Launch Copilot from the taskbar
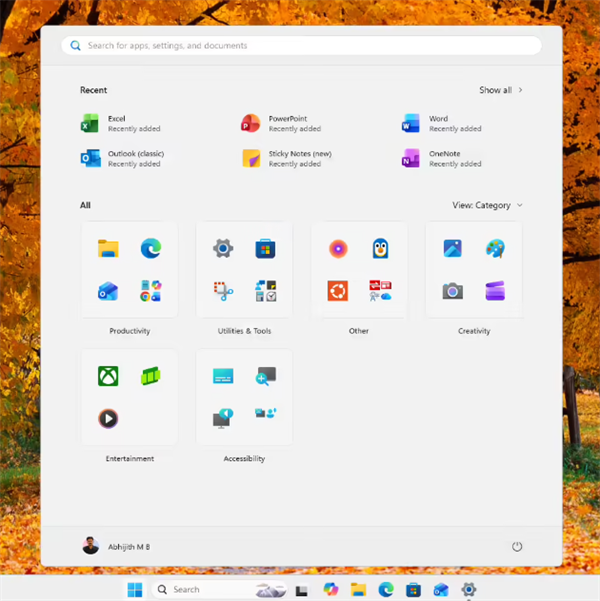600x601 pixels. (x=330, y=590)
